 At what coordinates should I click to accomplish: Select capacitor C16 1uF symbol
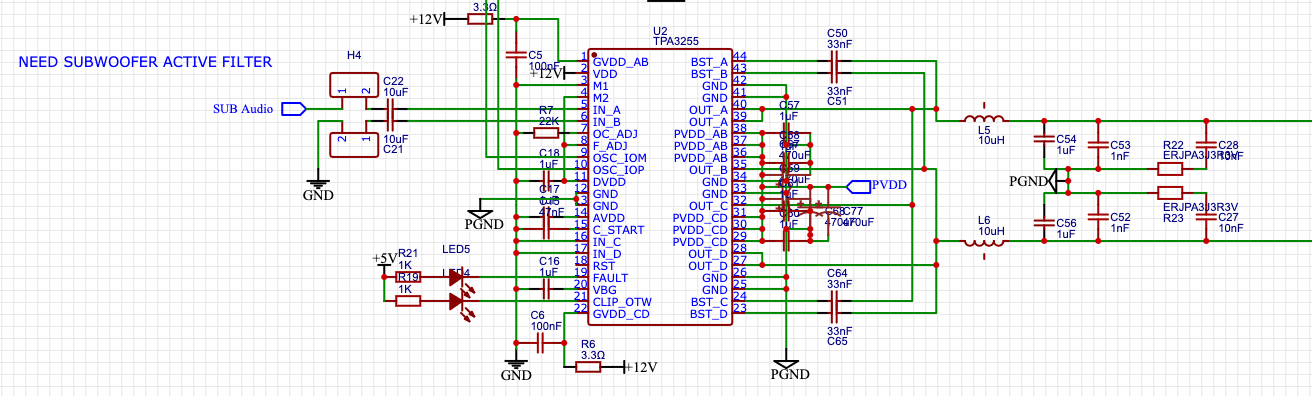[546, 289]
